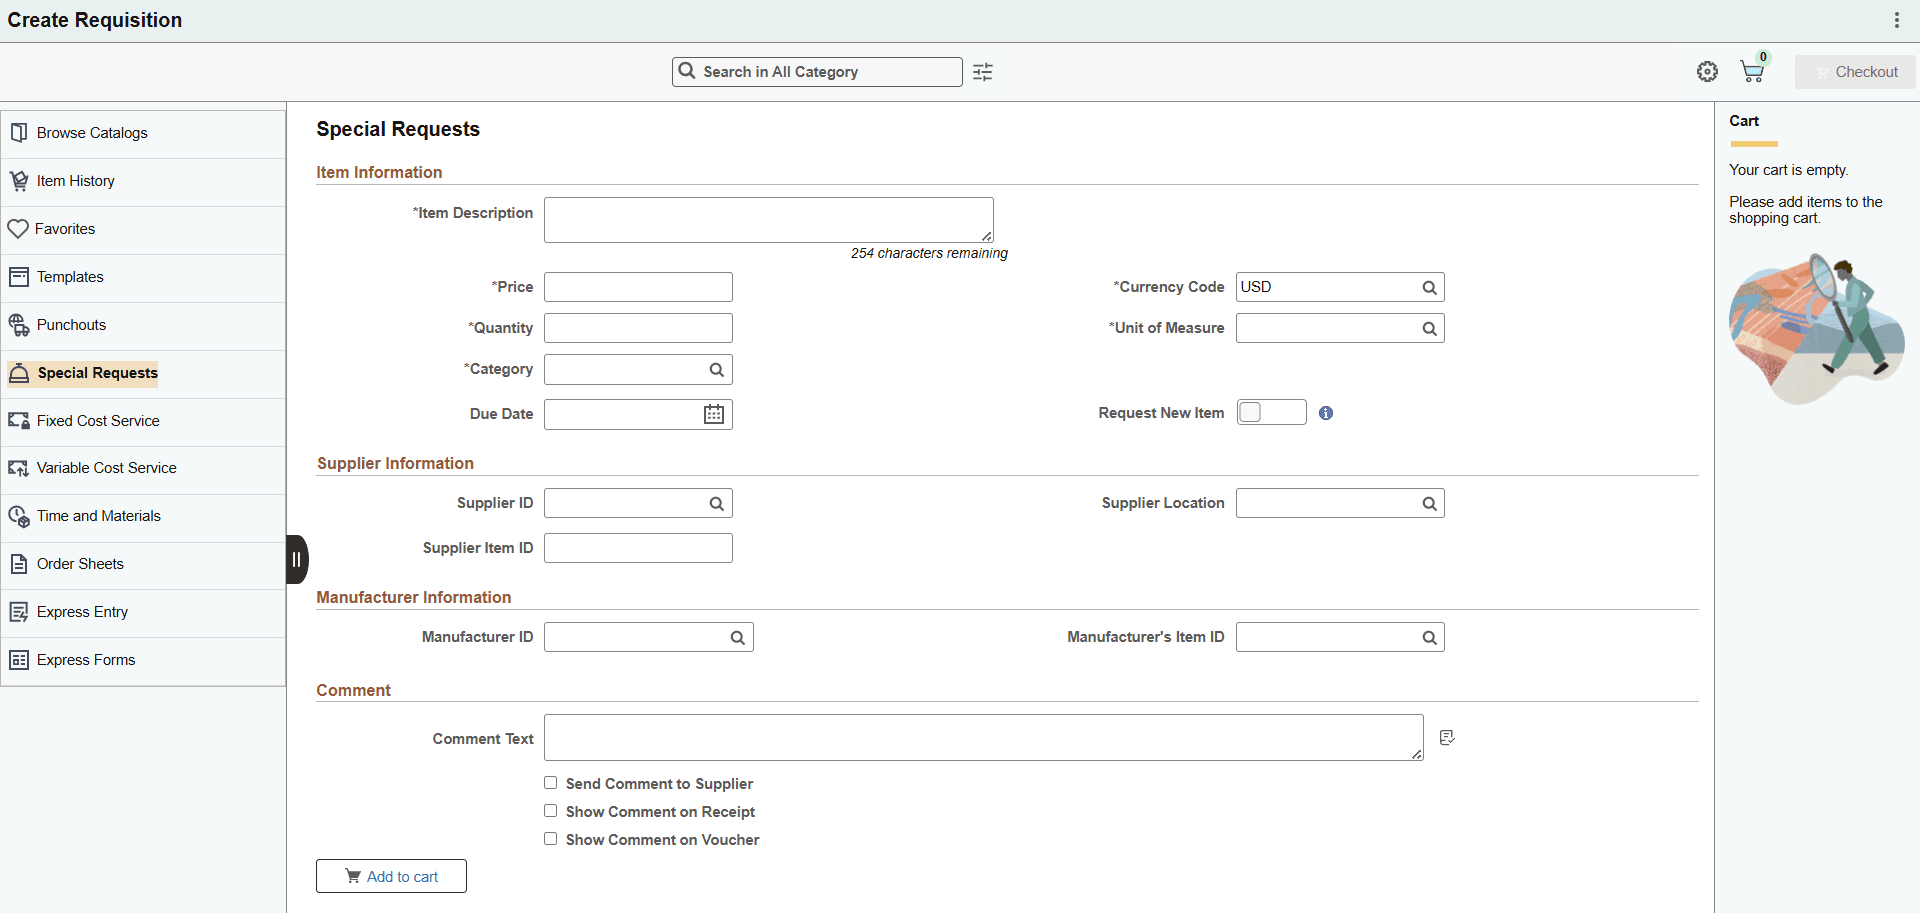Click the Fixed Cost Service icon
Viewport: 1920px width, 913px height.
19,421
